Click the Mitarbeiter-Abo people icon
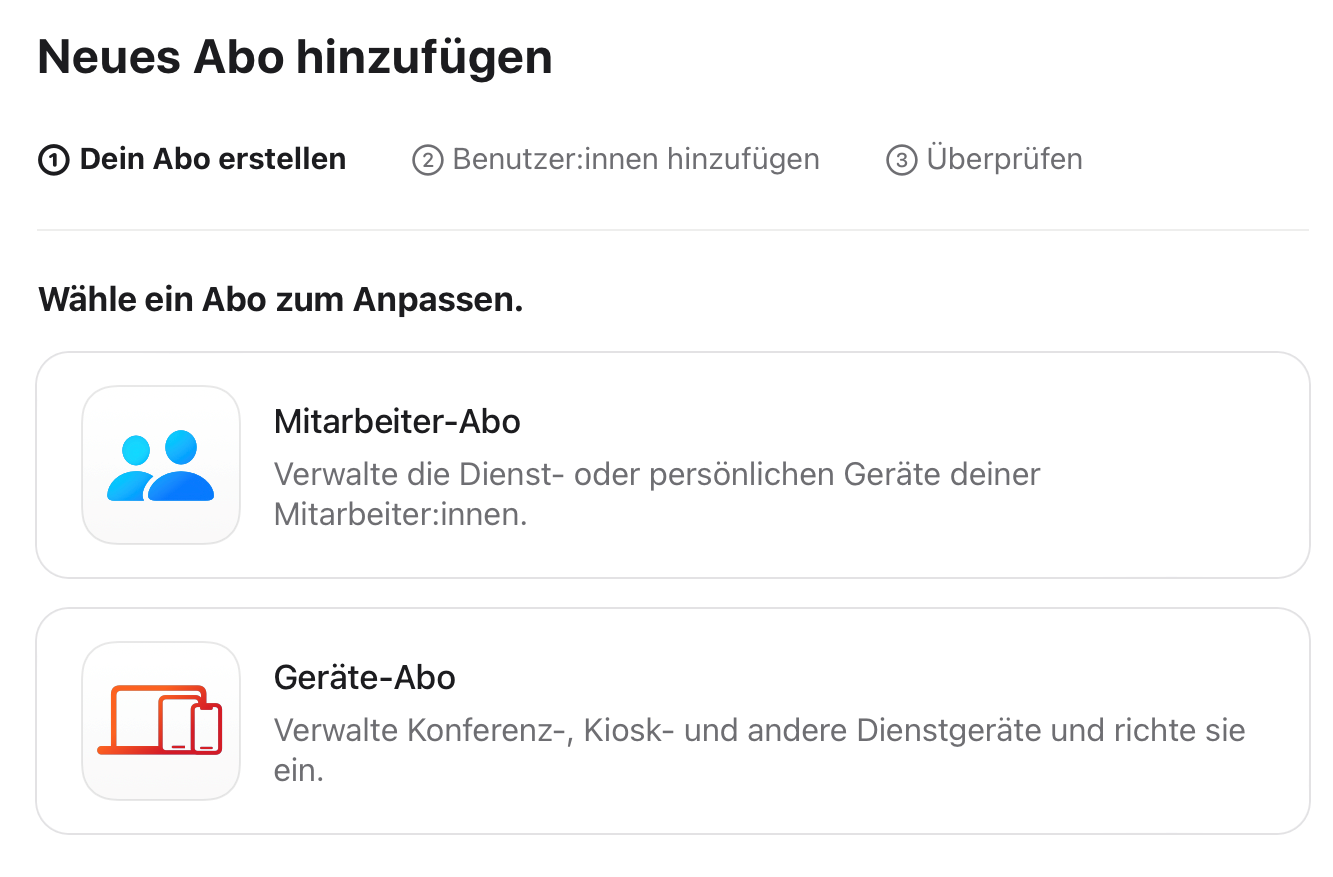The width and height of the screenshot is (1333, 877). (161, 465)
